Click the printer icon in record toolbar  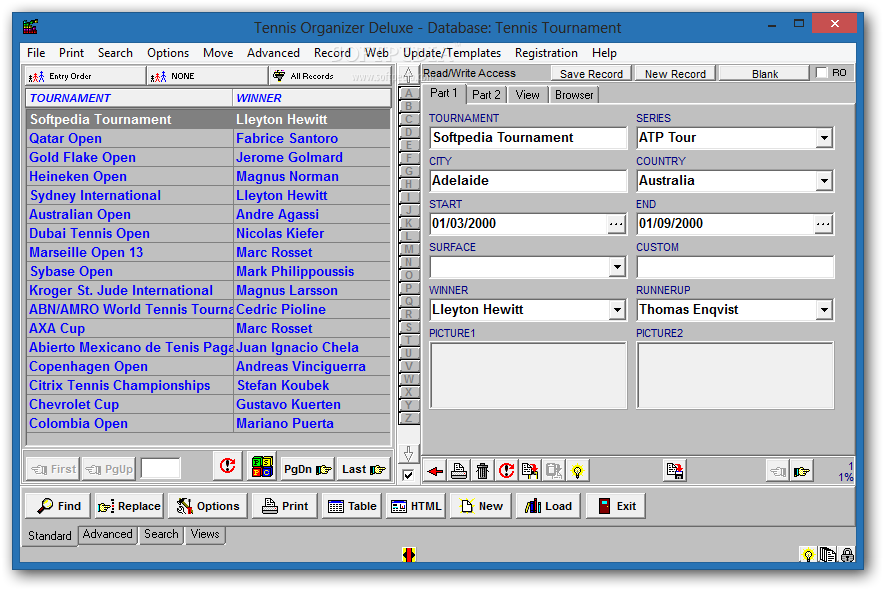pyautogui.click(x=458, y=471)
